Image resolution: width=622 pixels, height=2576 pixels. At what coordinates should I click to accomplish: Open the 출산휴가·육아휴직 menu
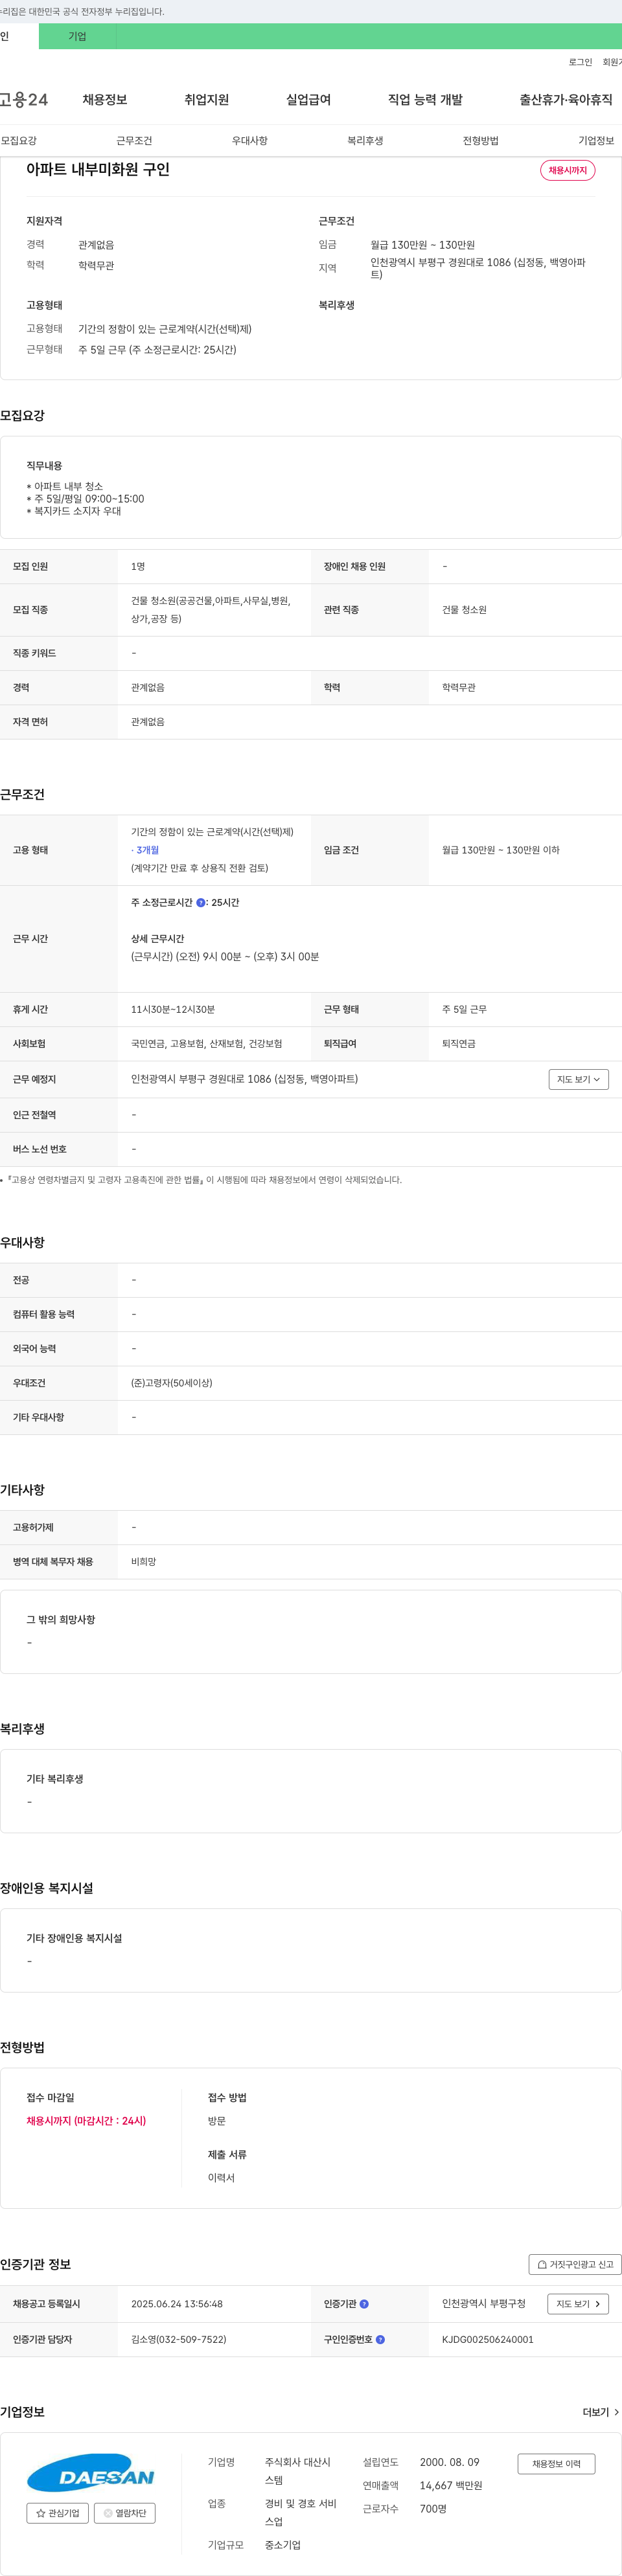(566, 100)
